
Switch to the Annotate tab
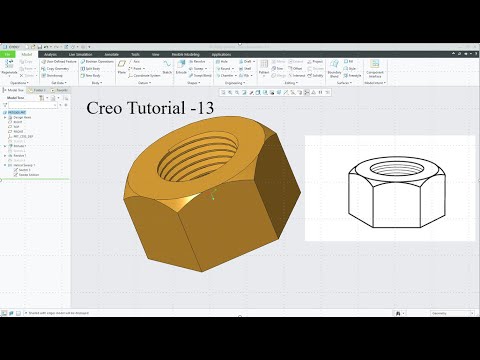click(x=112, y=54)
